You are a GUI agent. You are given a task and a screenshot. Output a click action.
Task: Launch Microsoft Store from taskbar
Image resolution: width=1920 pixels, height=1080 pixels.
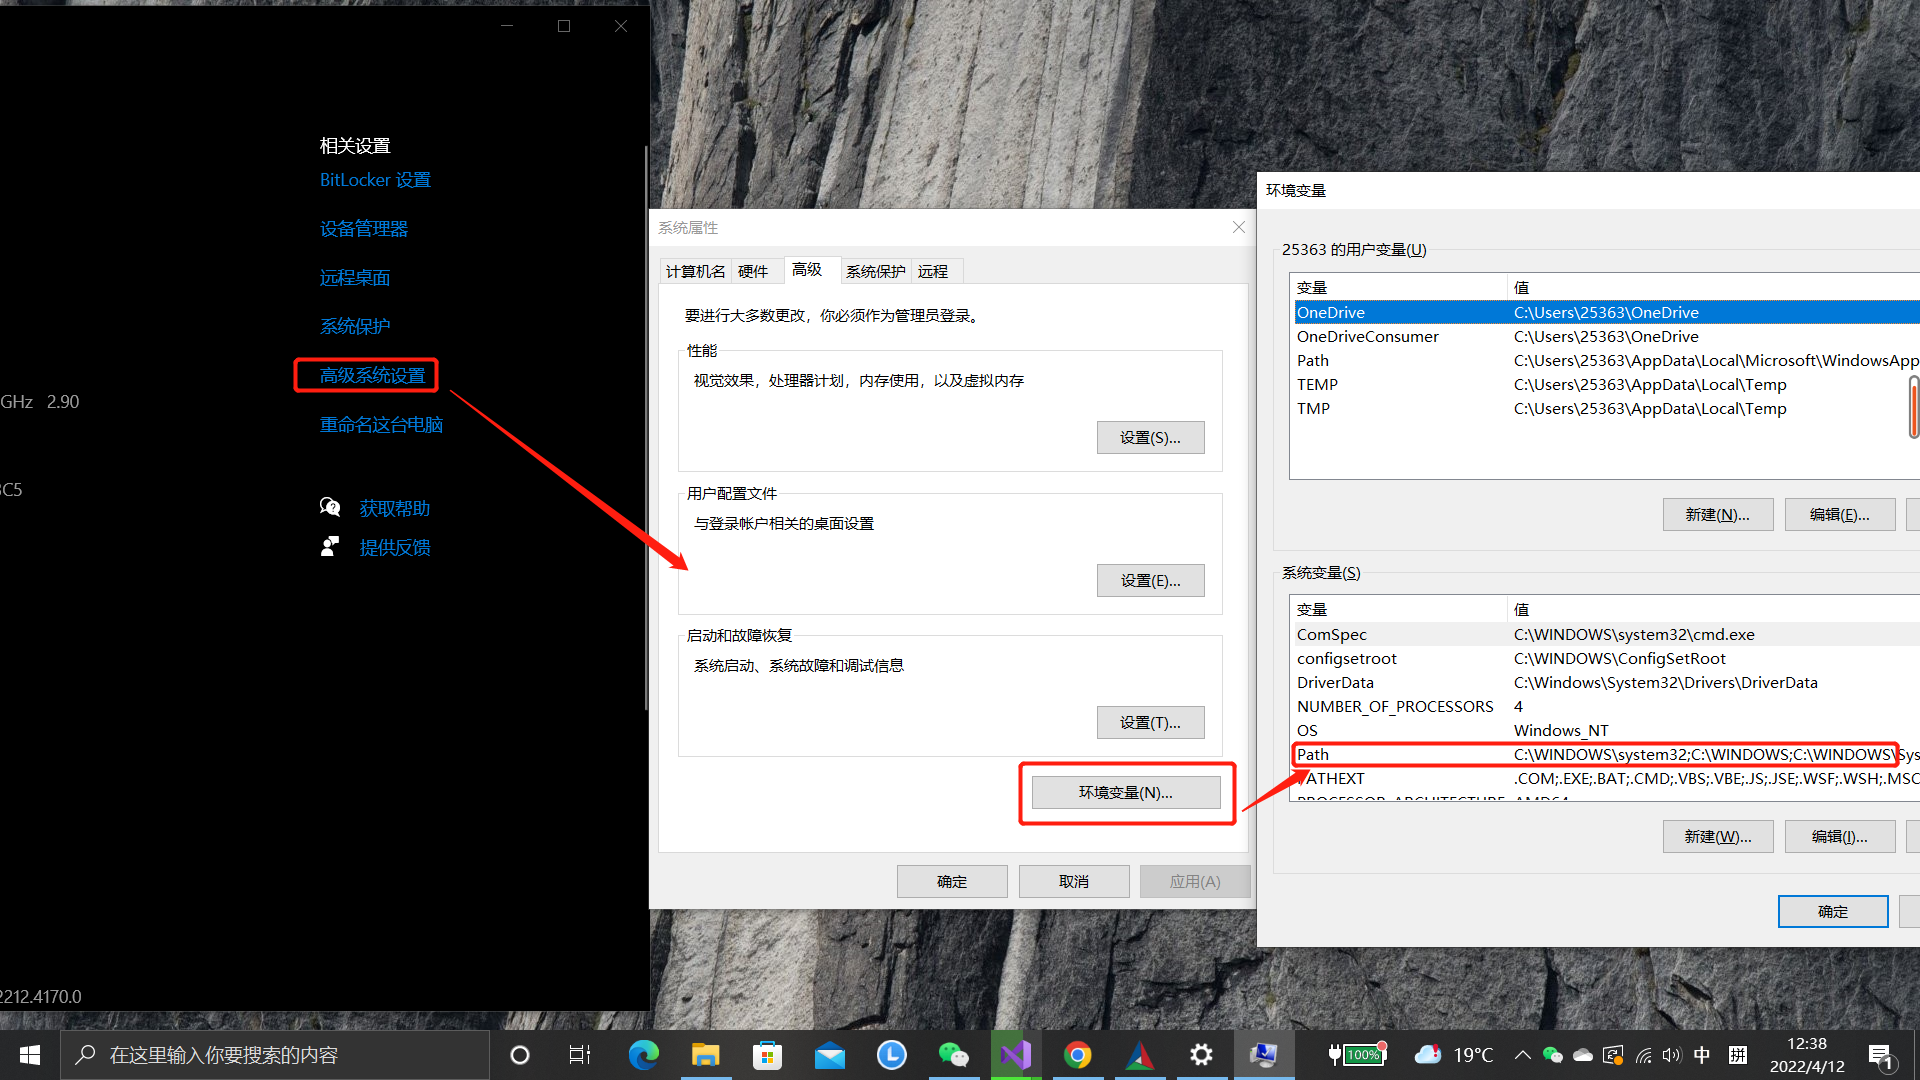pyautogui.click(x=767, y=1055)
